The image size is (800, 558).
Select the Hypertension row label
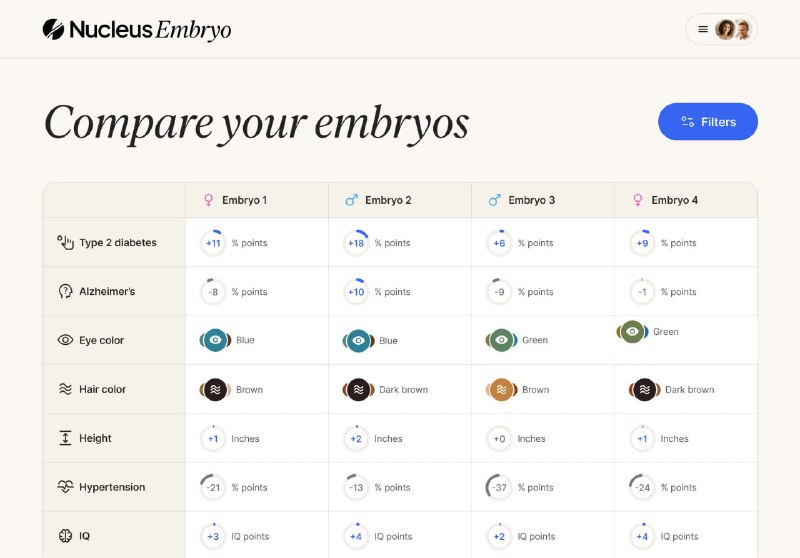[112, 487]
